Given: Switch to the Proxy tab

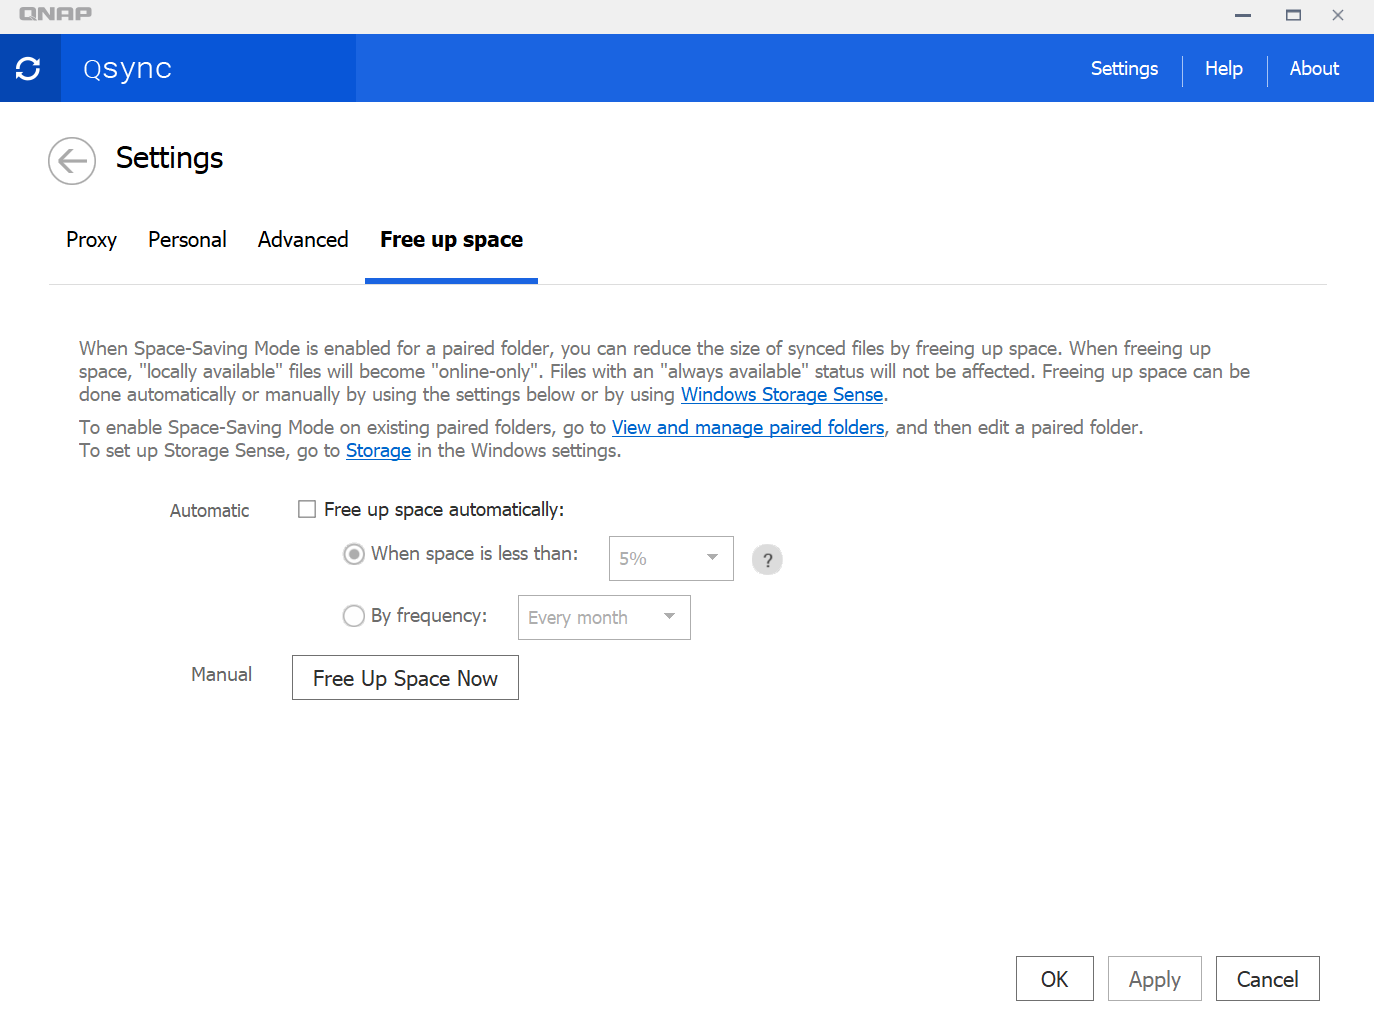Looking at the screenshot, I should click(x=91, y=240).
